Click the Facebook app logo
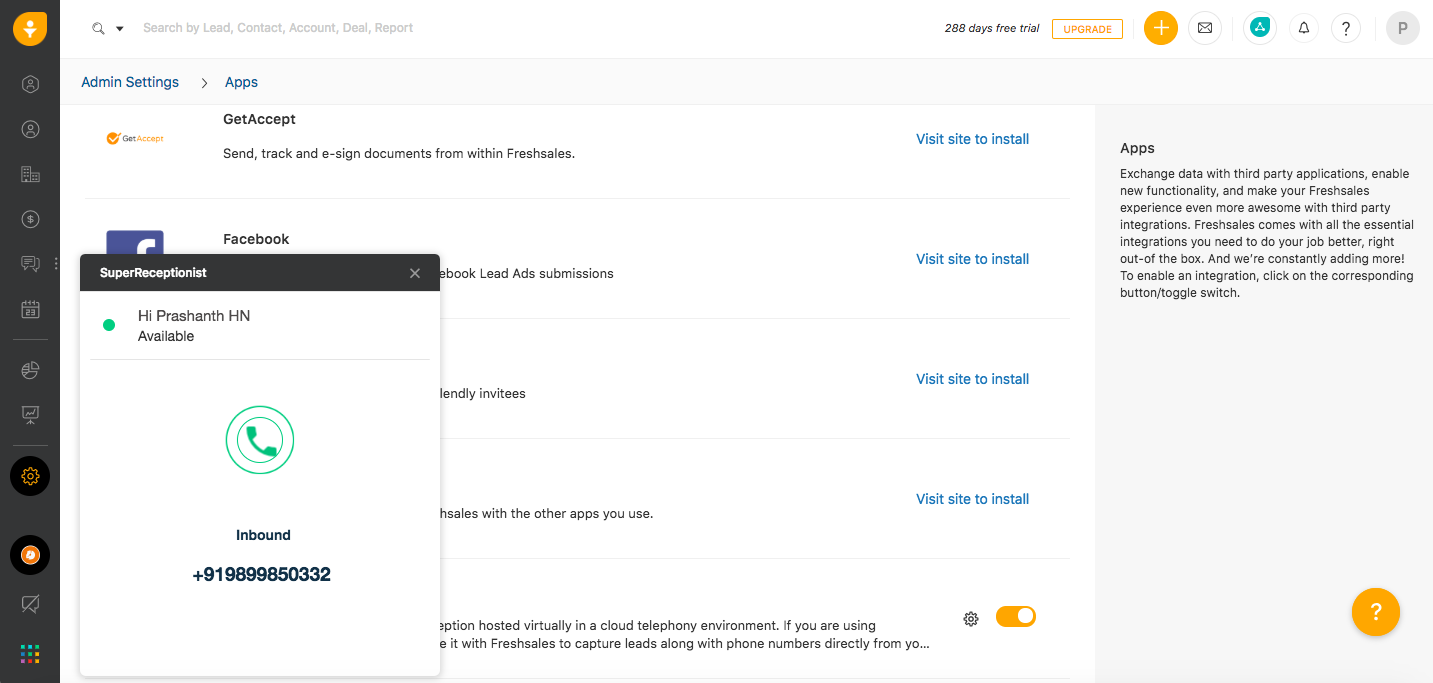 (135, 243)
